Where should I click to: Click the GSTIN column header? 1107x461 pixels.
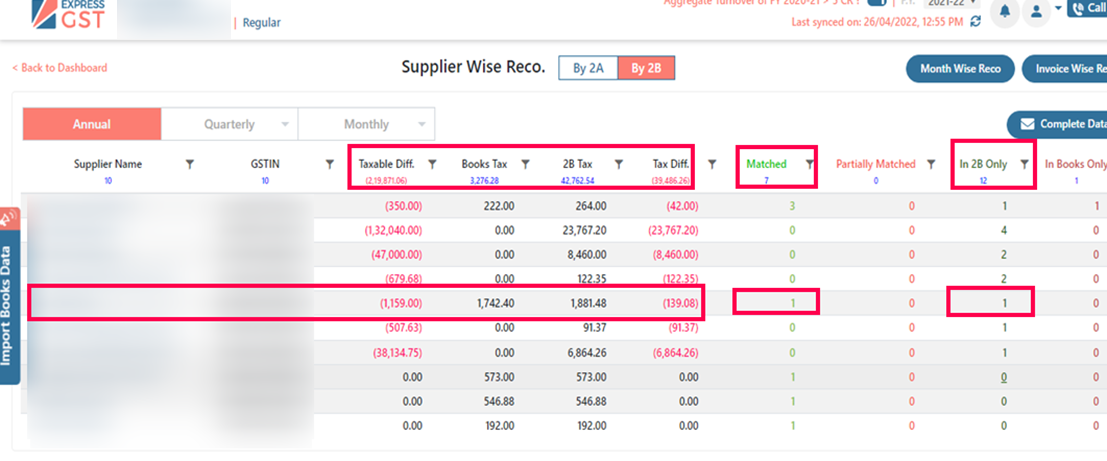265,164
